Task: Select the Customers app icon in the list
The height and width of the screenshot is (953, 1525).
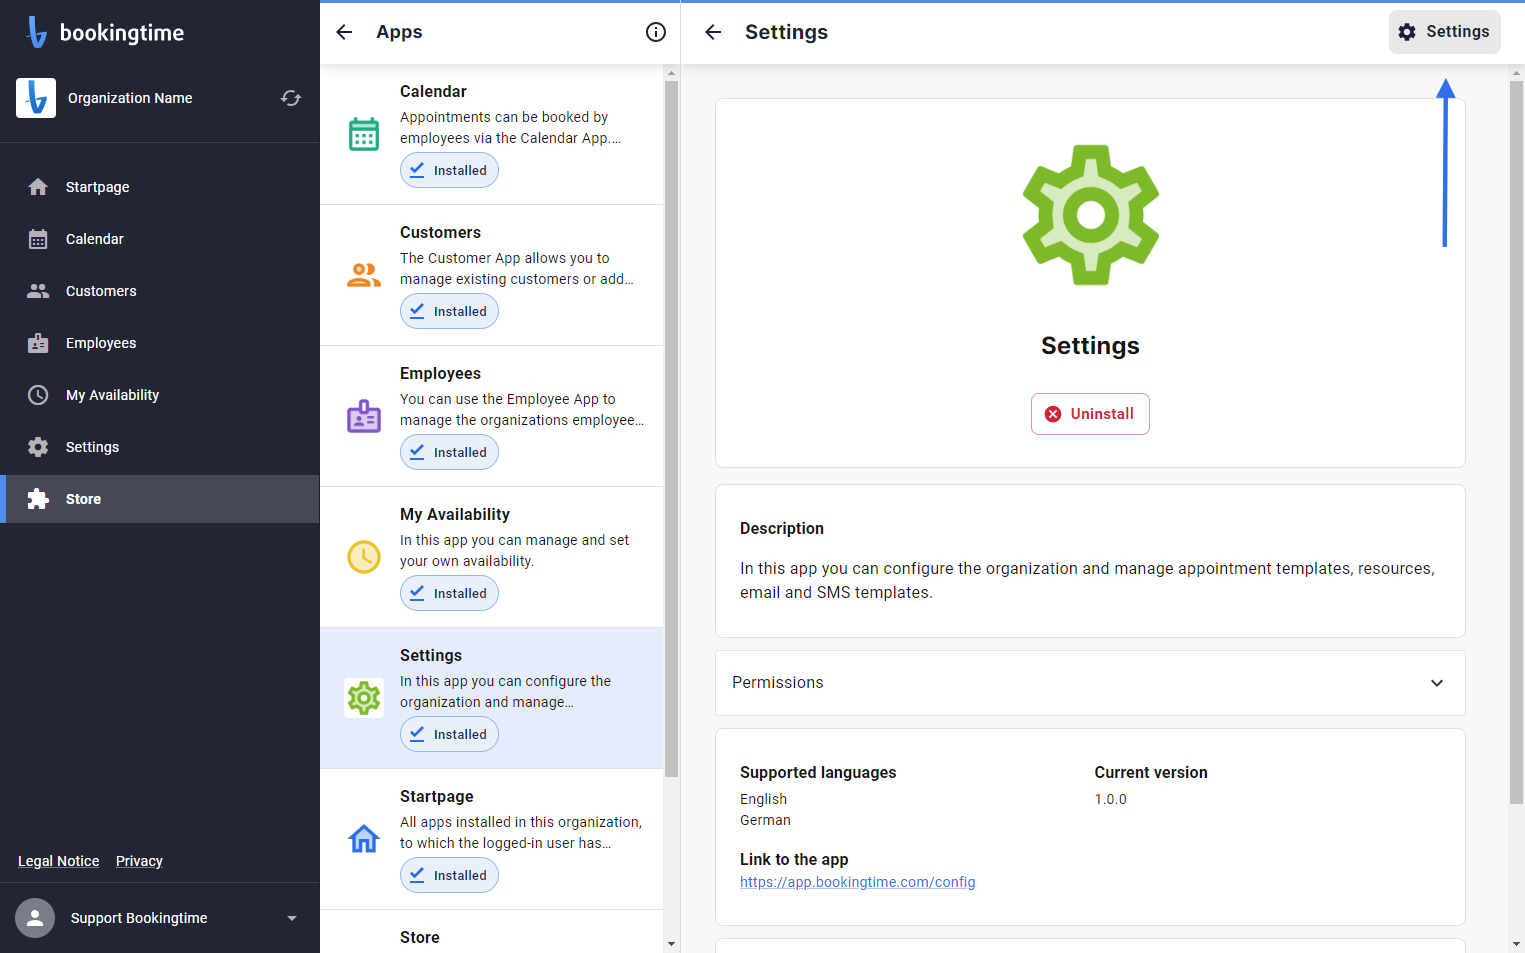Action: (x=364, y=275)
